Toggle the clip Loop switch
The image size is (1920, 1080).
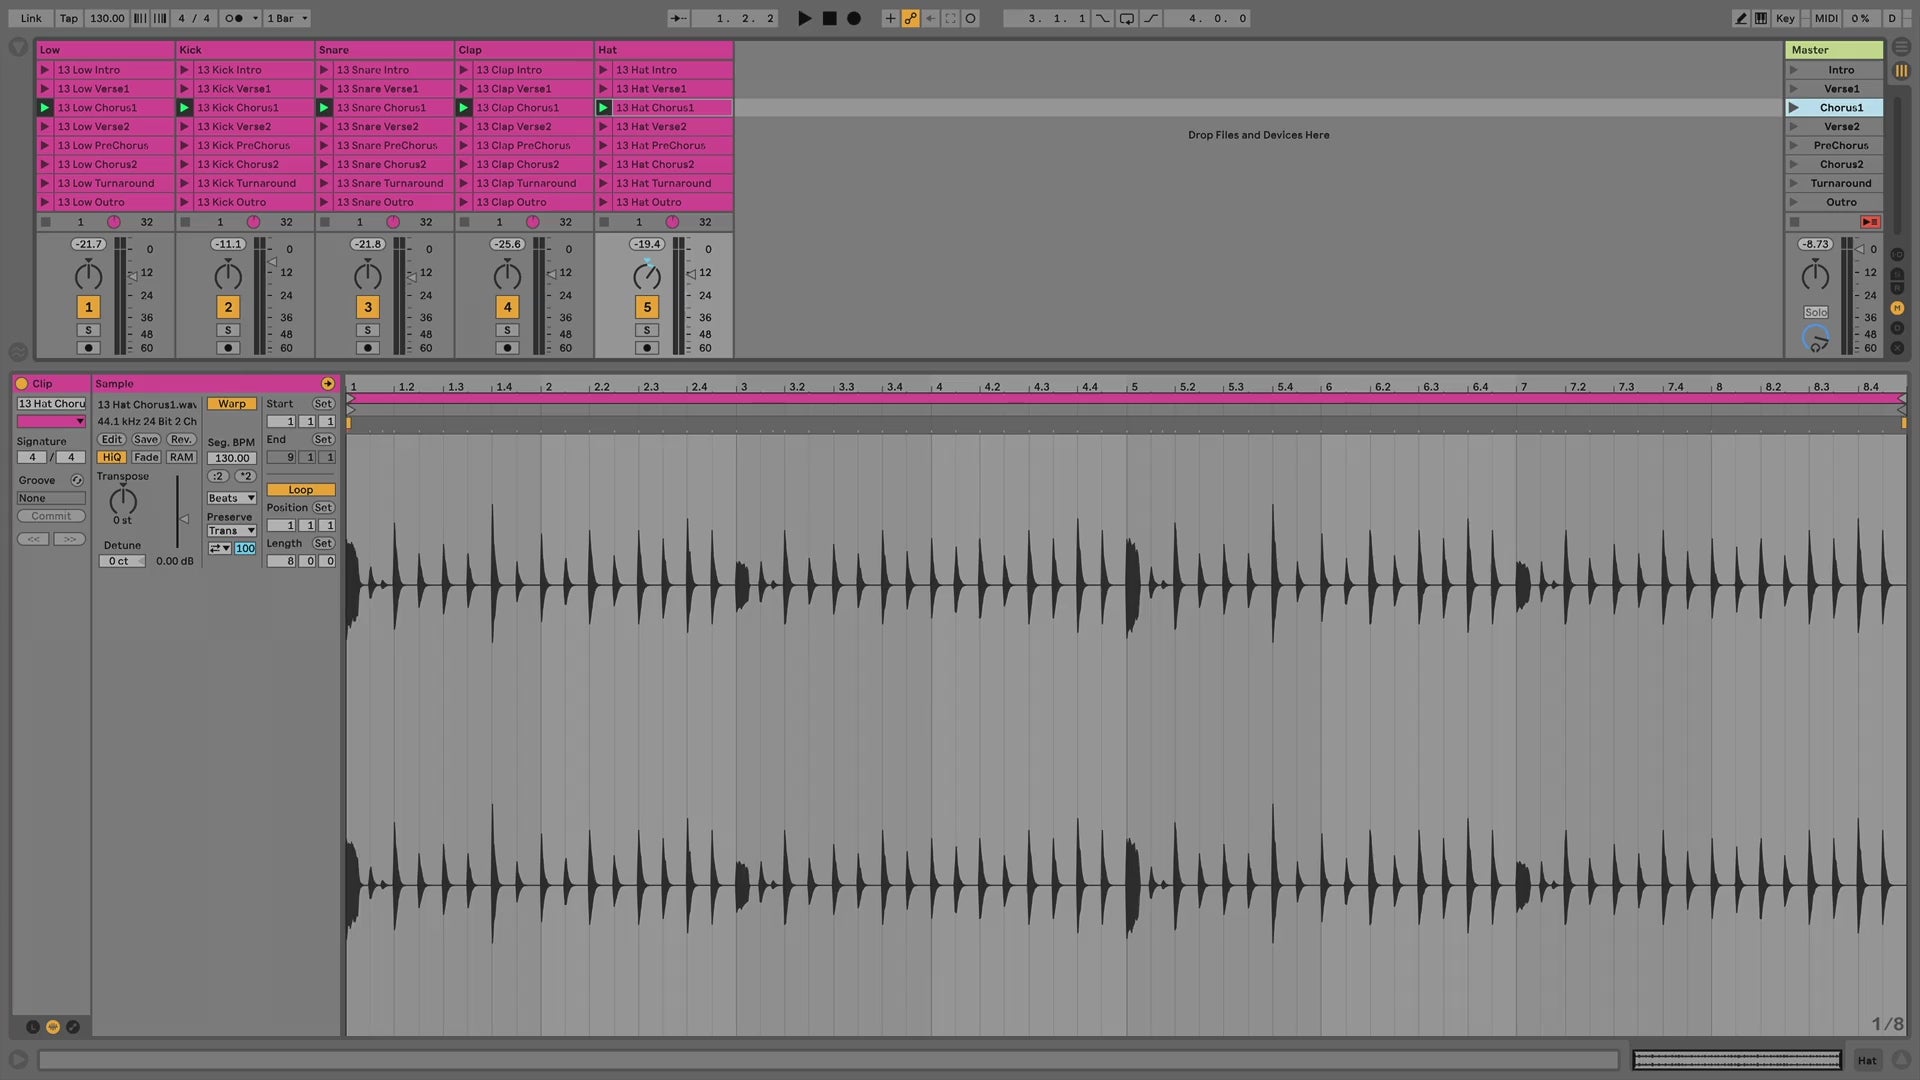tap(301, 490)
